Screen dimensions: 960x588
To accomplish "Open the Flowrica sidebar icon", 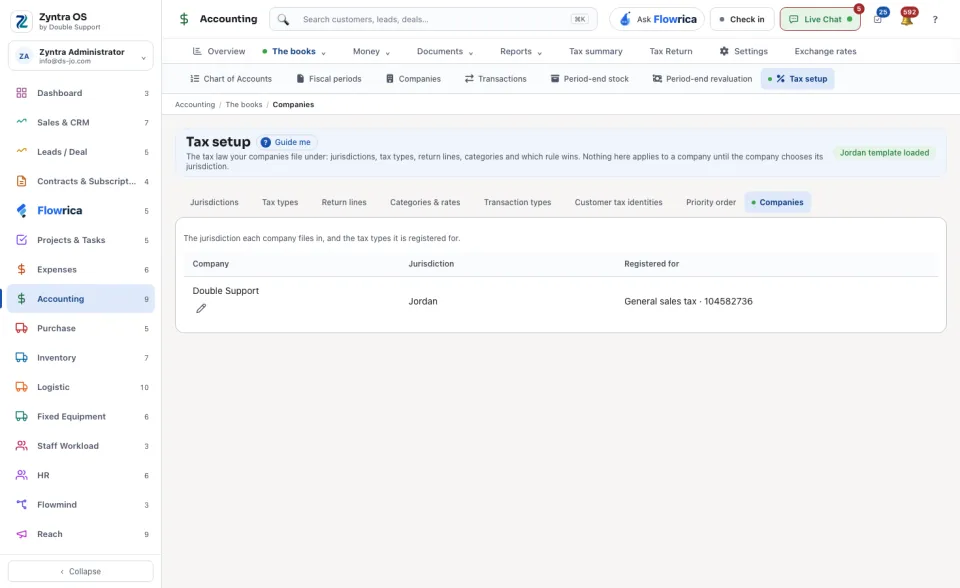I will [x=21, y=211].
